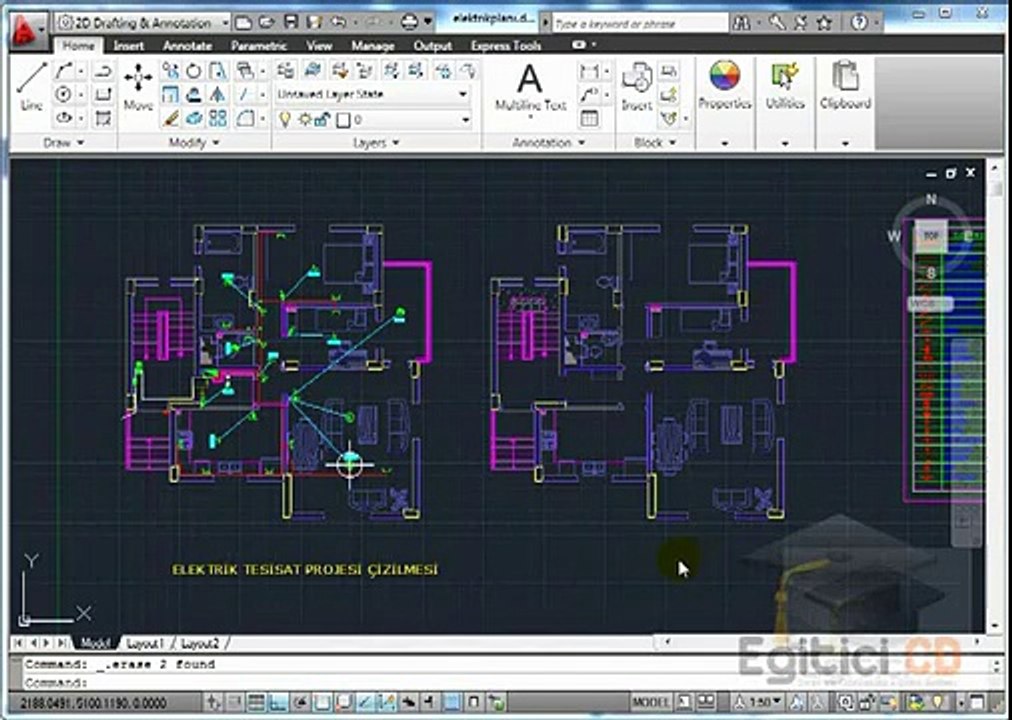This screenshot has height=720, width=1012.
Task: Expand the Modify panel
Action: (194, 143)
